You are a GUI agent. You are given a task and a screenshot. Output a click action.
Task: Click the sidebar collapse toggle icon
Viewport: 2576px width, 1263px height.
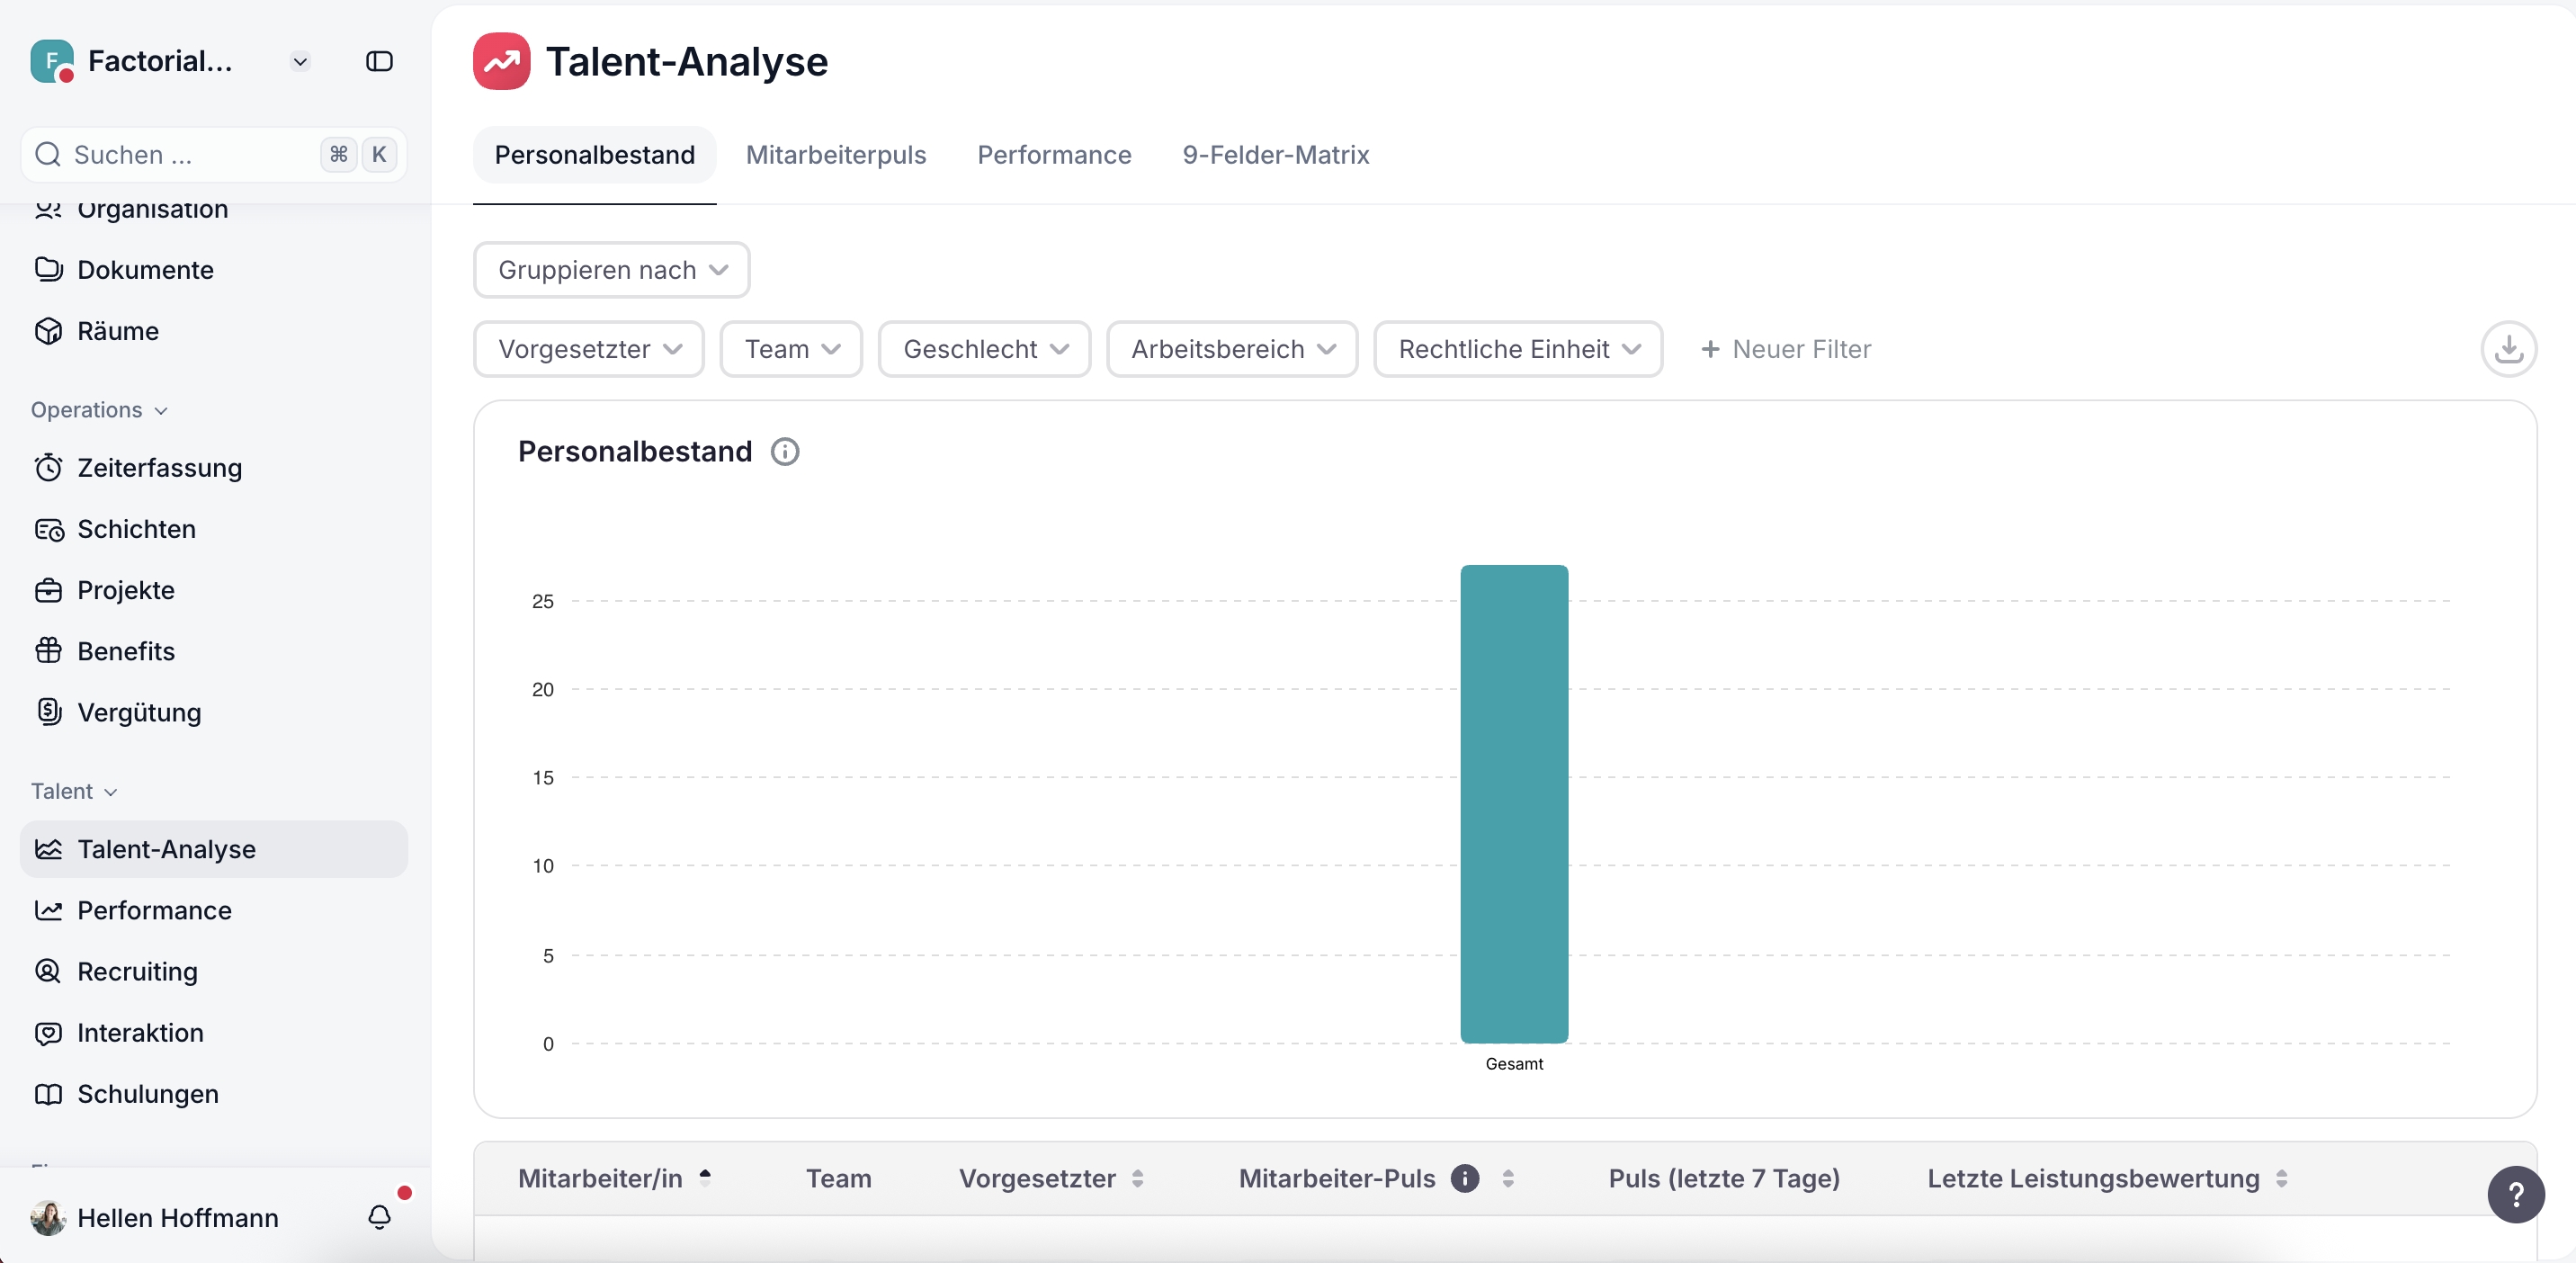coord(379,62)
